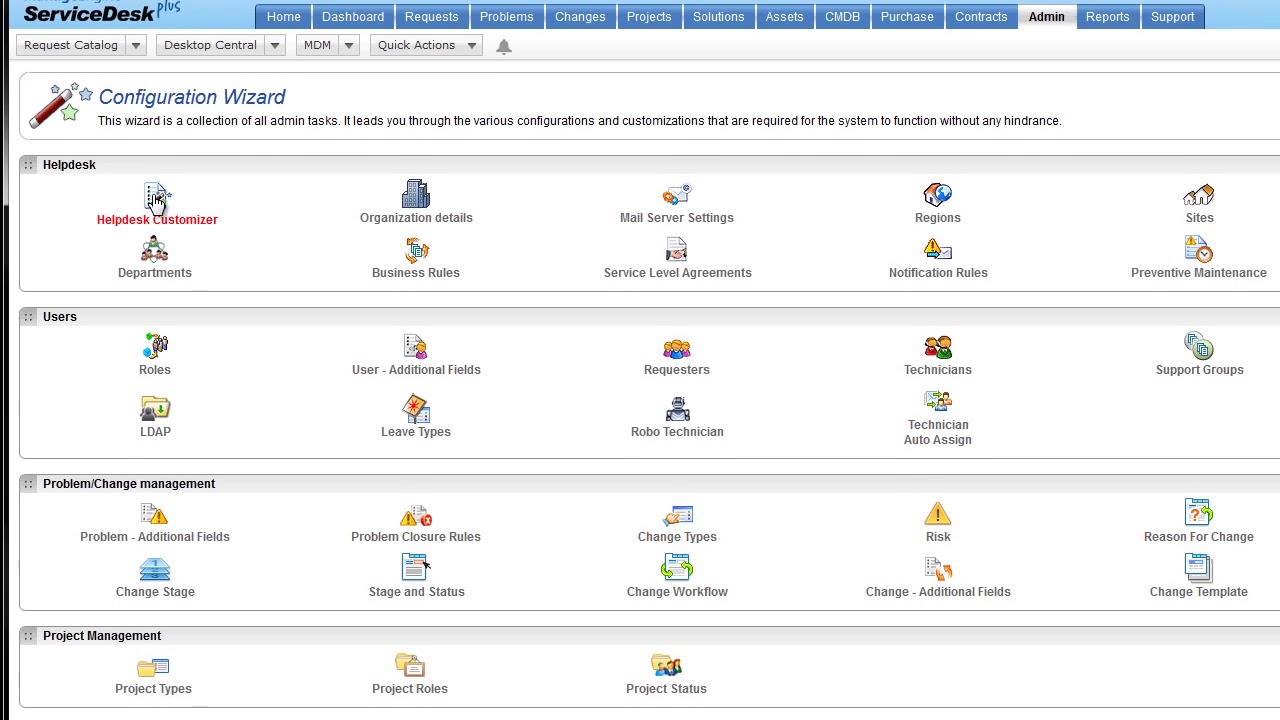This screenshot has width=1280, height=720.
Task: Open the Roles icon
Action: point(155,346)
